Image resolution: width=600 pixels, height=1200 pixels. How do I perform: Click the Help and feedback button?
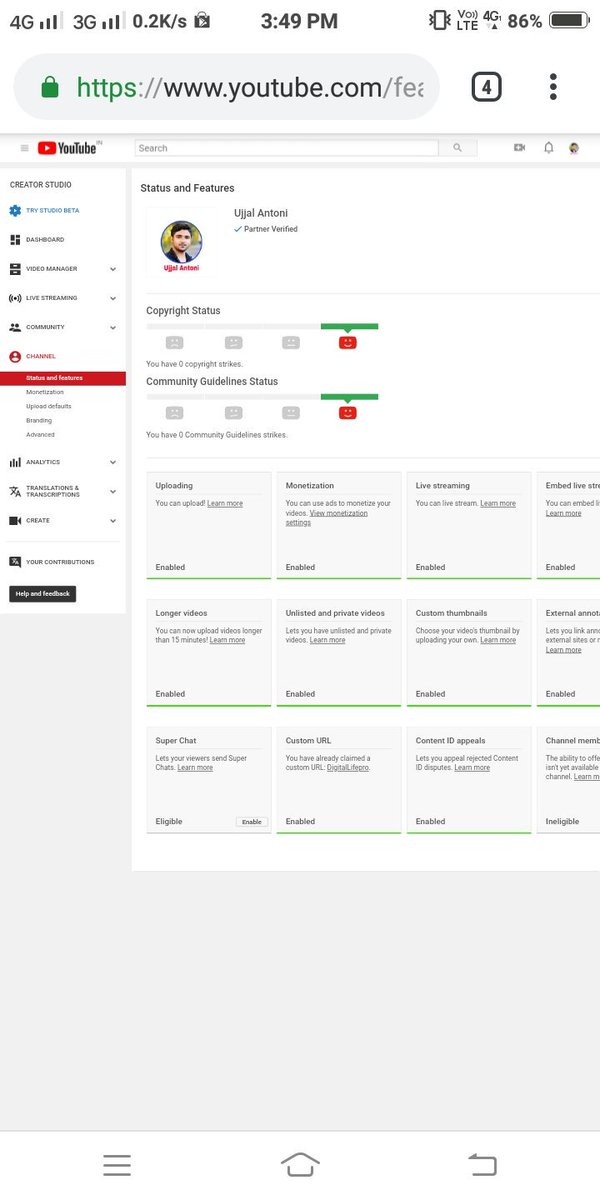click(43, 594)
